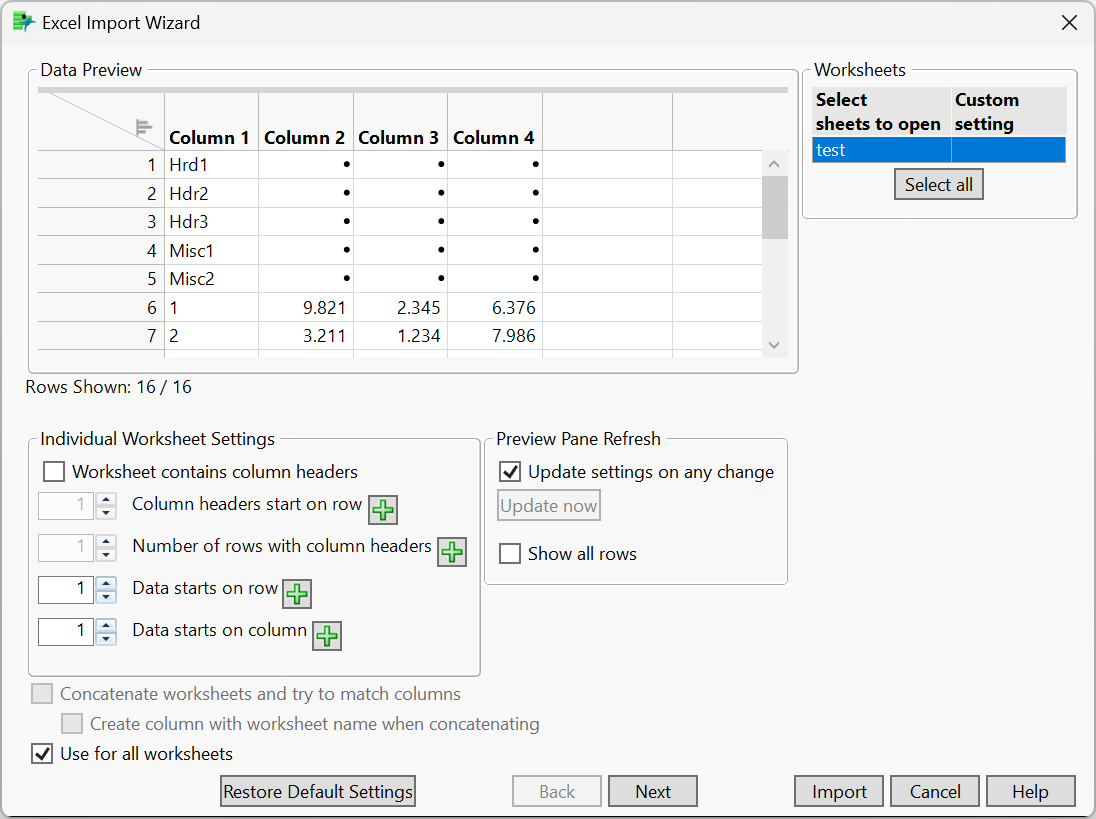Viewport: 1096px width, 819px height.
Task: Click into the Data starts on row field
Action: (66, 590)
